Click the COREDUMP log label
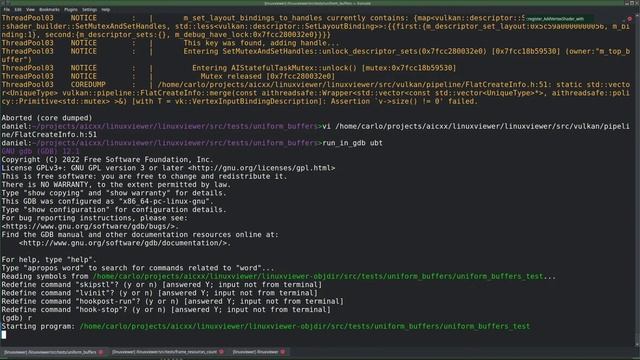 (88, 84)
